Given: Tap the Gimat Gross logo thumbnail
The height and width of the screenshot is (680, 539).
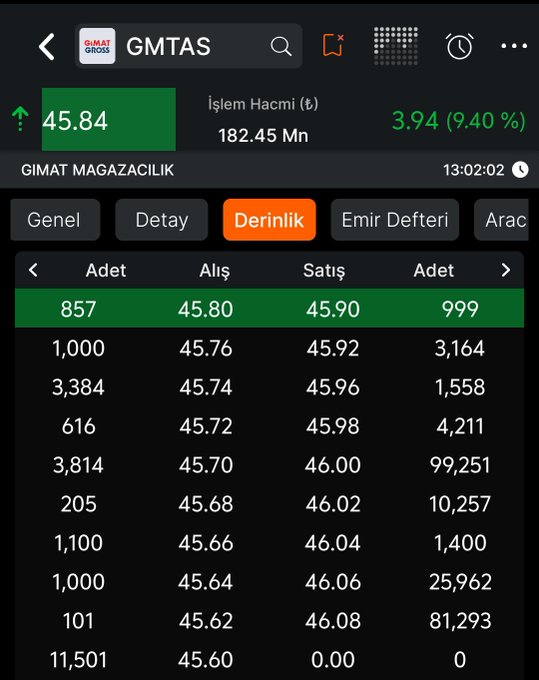Looking at the screenshot, I should point(97,46).
